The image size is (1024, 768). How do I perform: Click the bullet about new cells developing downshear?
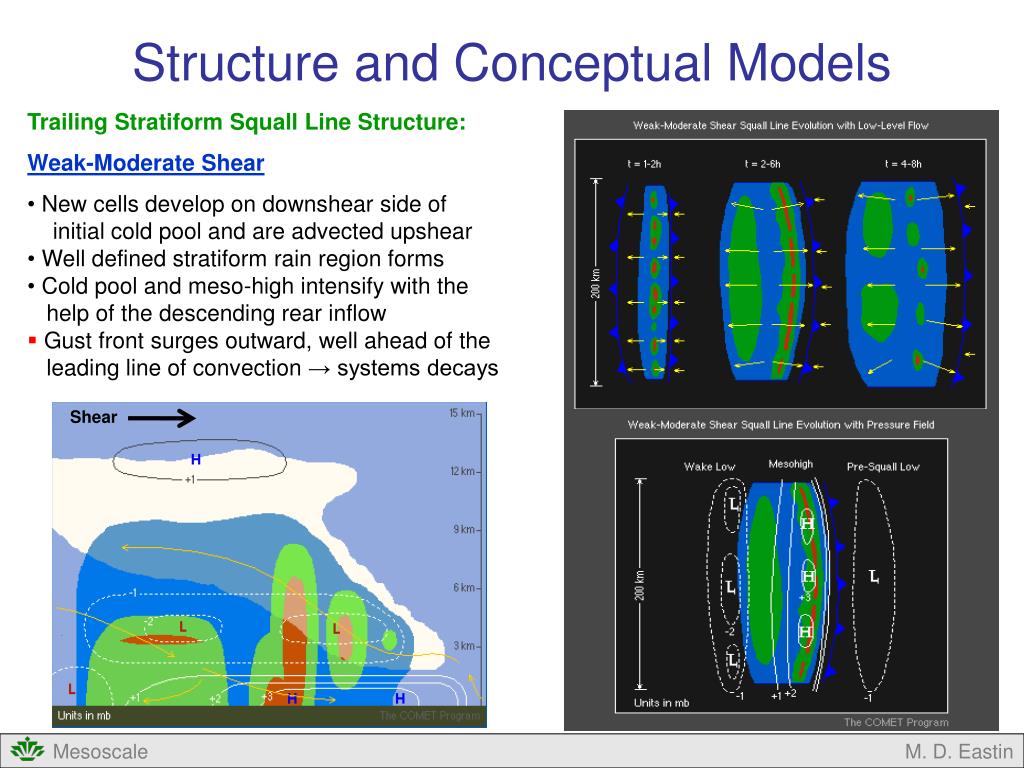pos(250,217)
